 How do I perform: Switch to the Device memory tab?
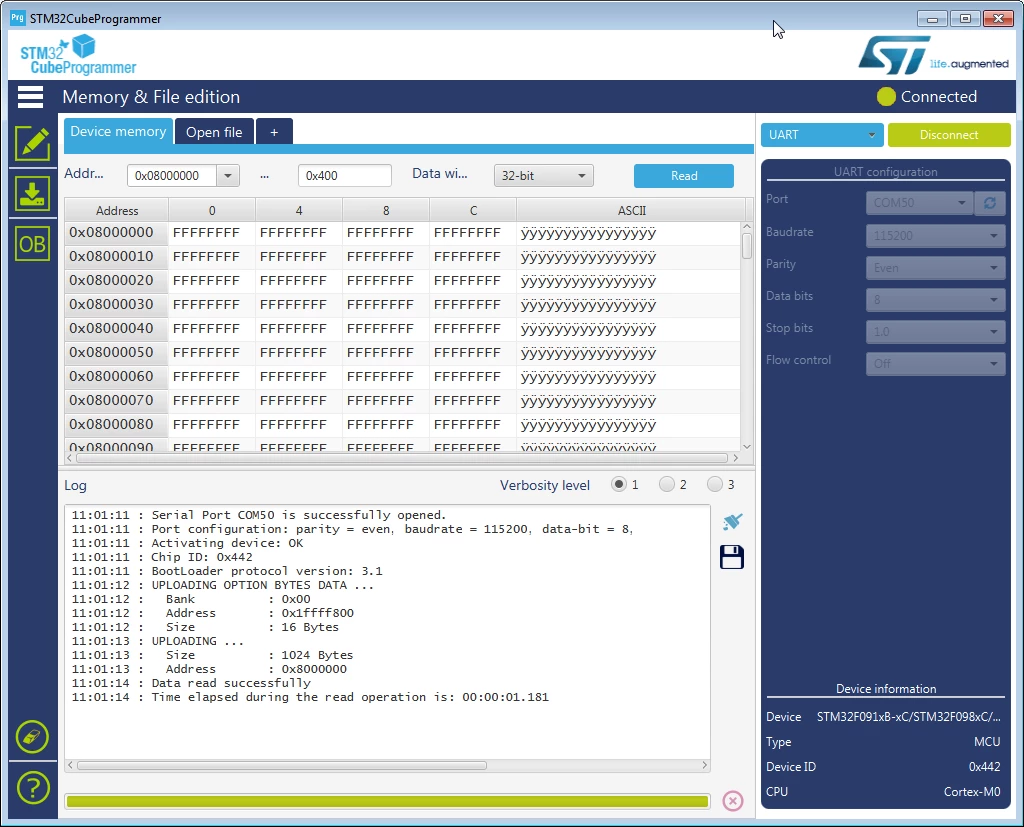point(118,131)
